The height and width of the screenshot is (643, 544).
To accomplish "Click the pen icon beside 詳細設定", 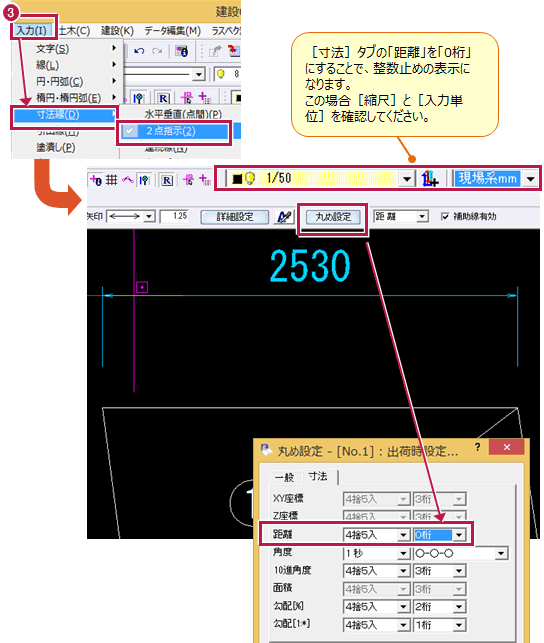I will point(284,217).
